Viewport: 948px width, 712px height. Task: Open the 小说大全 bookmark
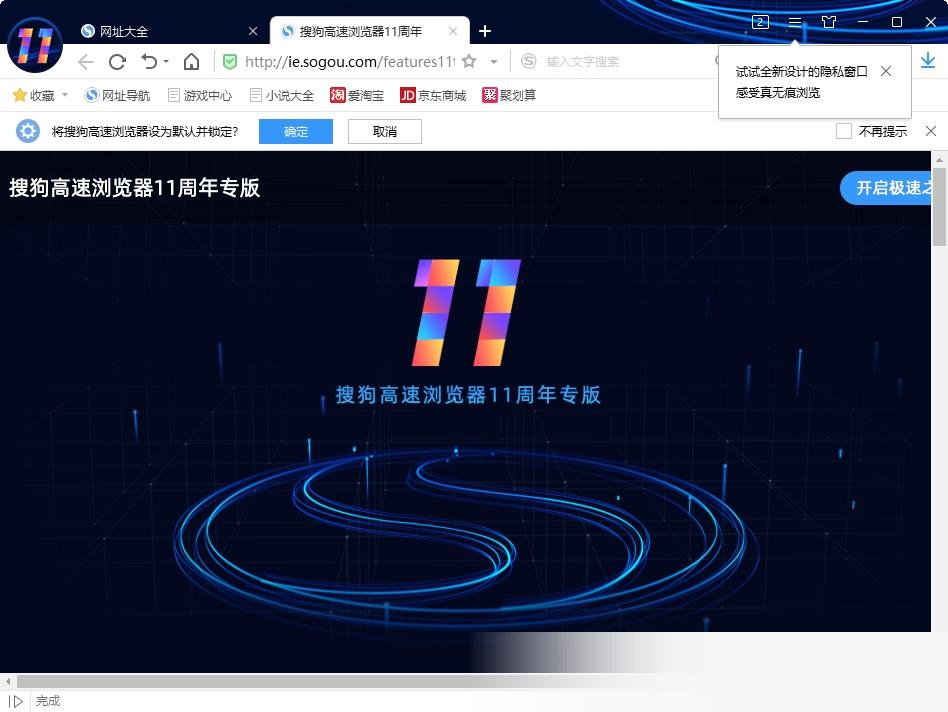click(x=282, y=95)
